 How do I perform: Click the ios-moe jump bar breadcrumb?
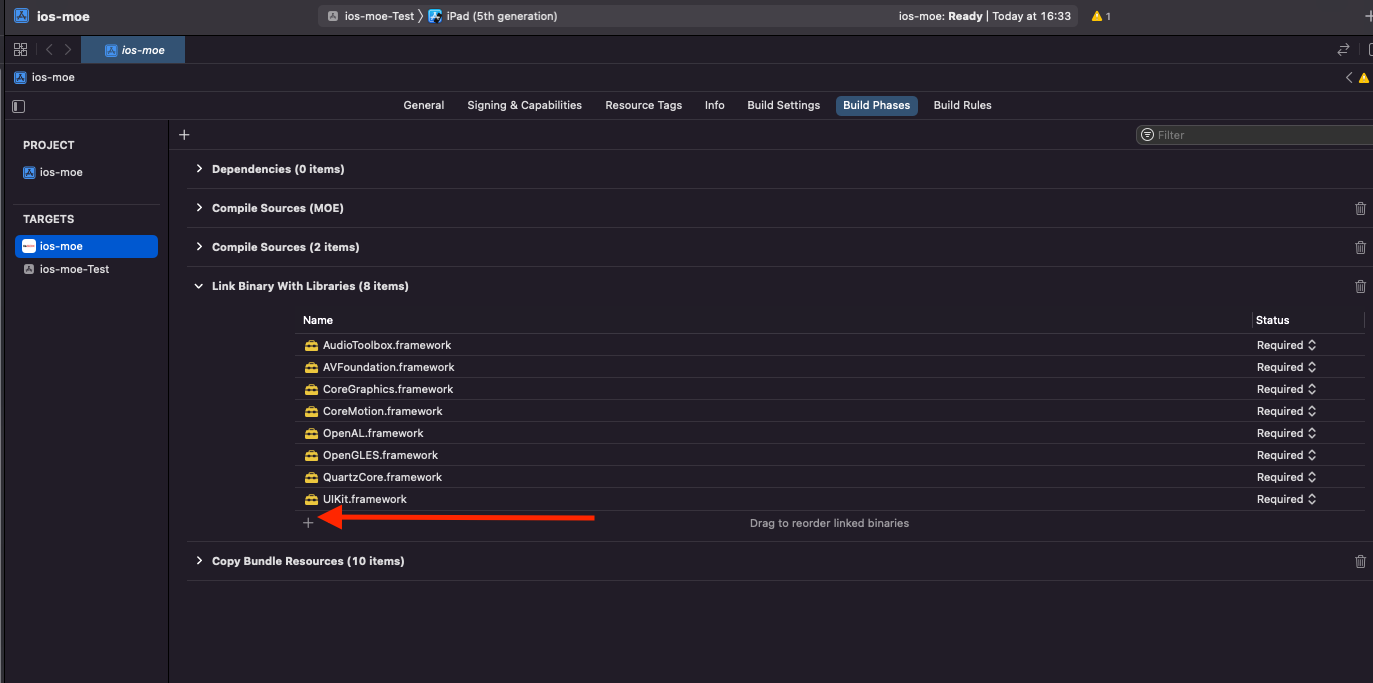click(x=44, y=77)
